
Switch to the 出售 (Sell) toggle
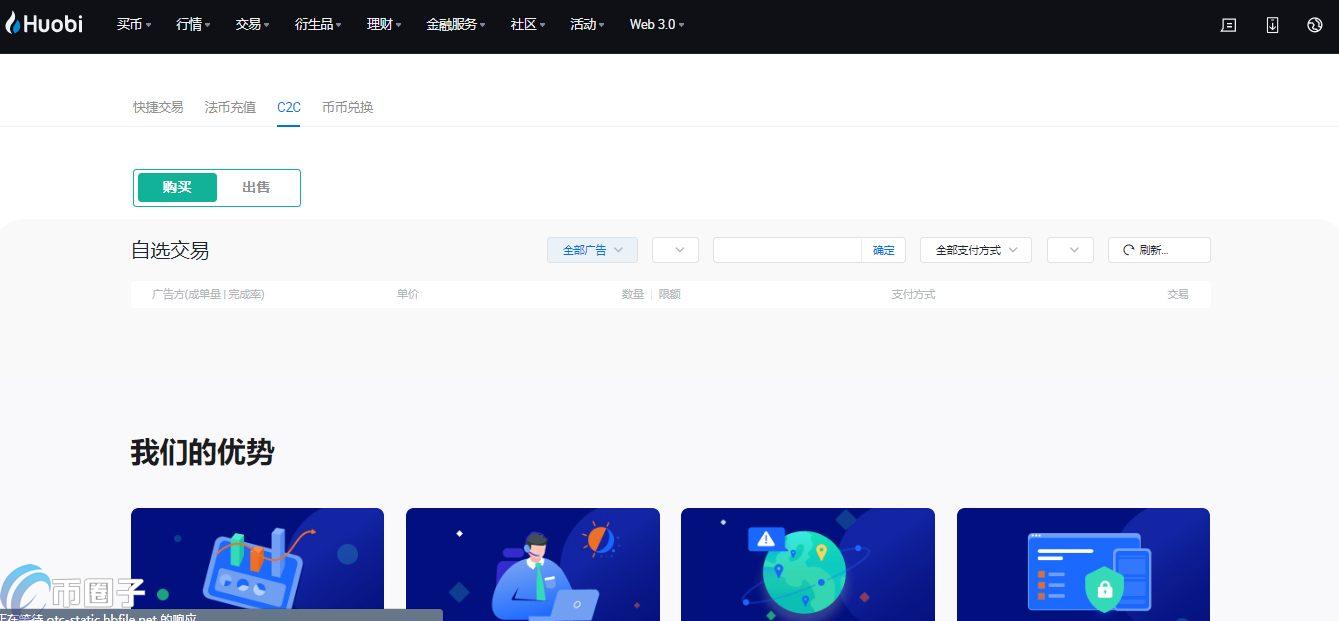point(256,187)
